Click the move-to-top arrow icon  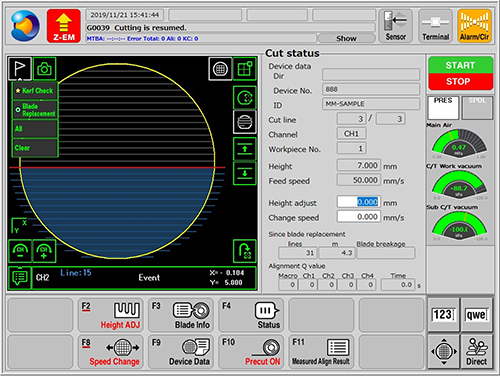[245, 149]
